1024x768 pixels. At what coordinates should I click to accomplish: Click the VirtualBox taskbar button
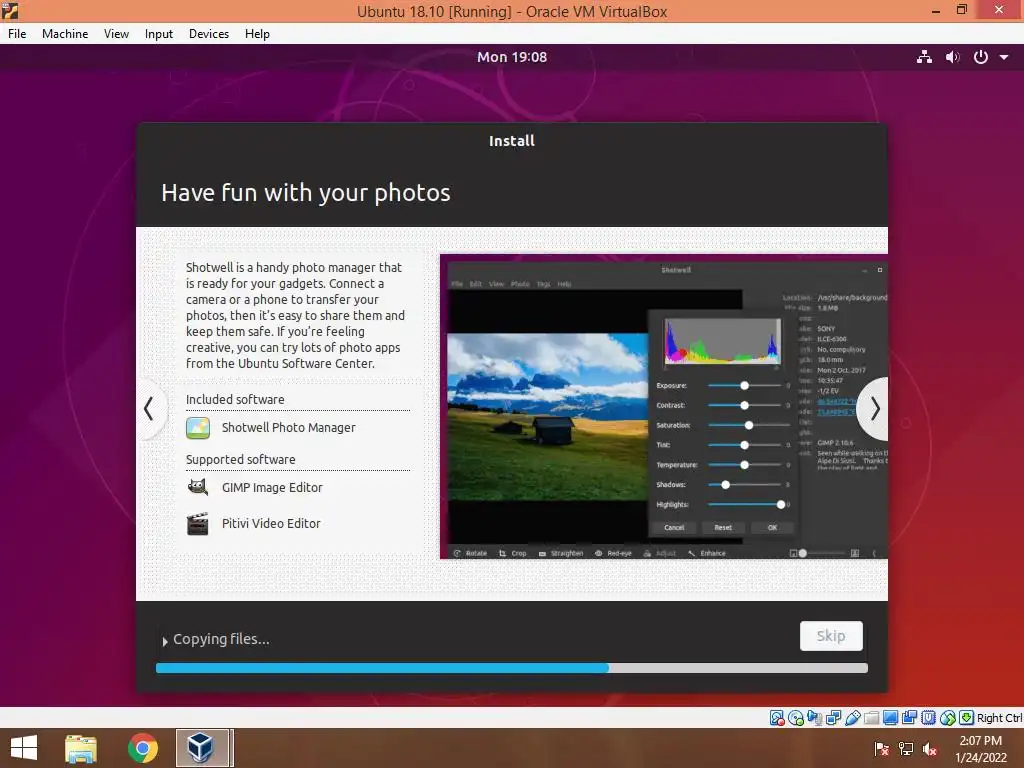point(202,748)
